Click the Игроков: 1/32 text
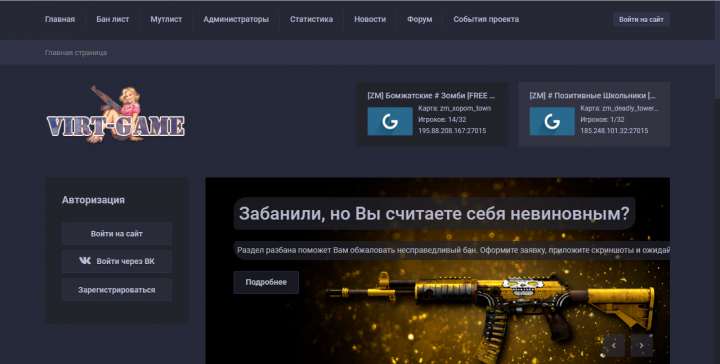Screen dimensions: 720x364 coord(602,120)
